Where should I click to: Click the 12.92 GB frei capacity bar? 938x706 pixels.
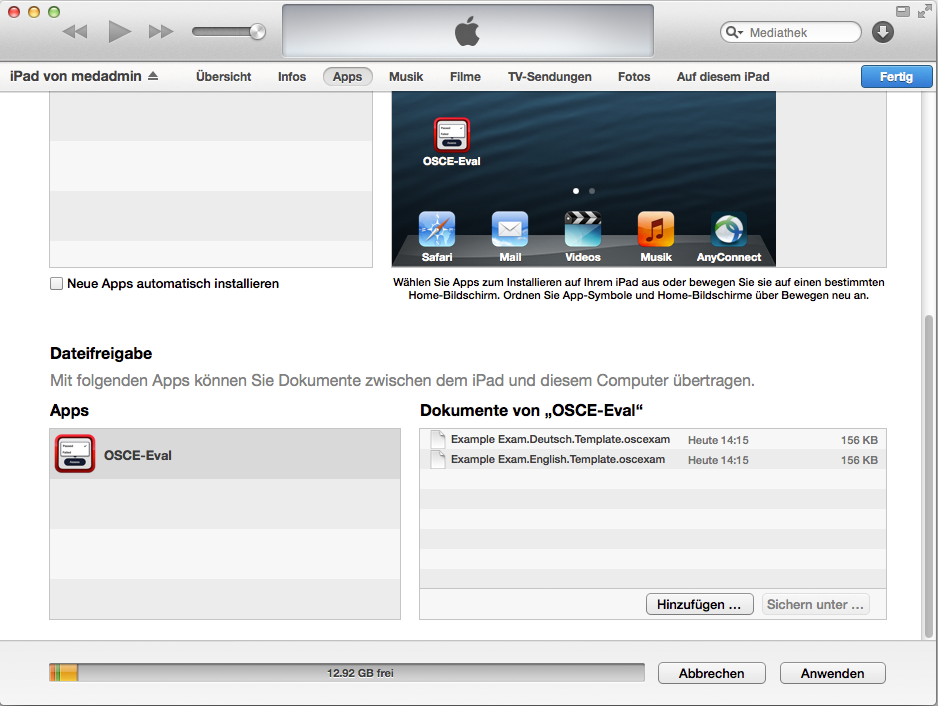tap(347, 673)
